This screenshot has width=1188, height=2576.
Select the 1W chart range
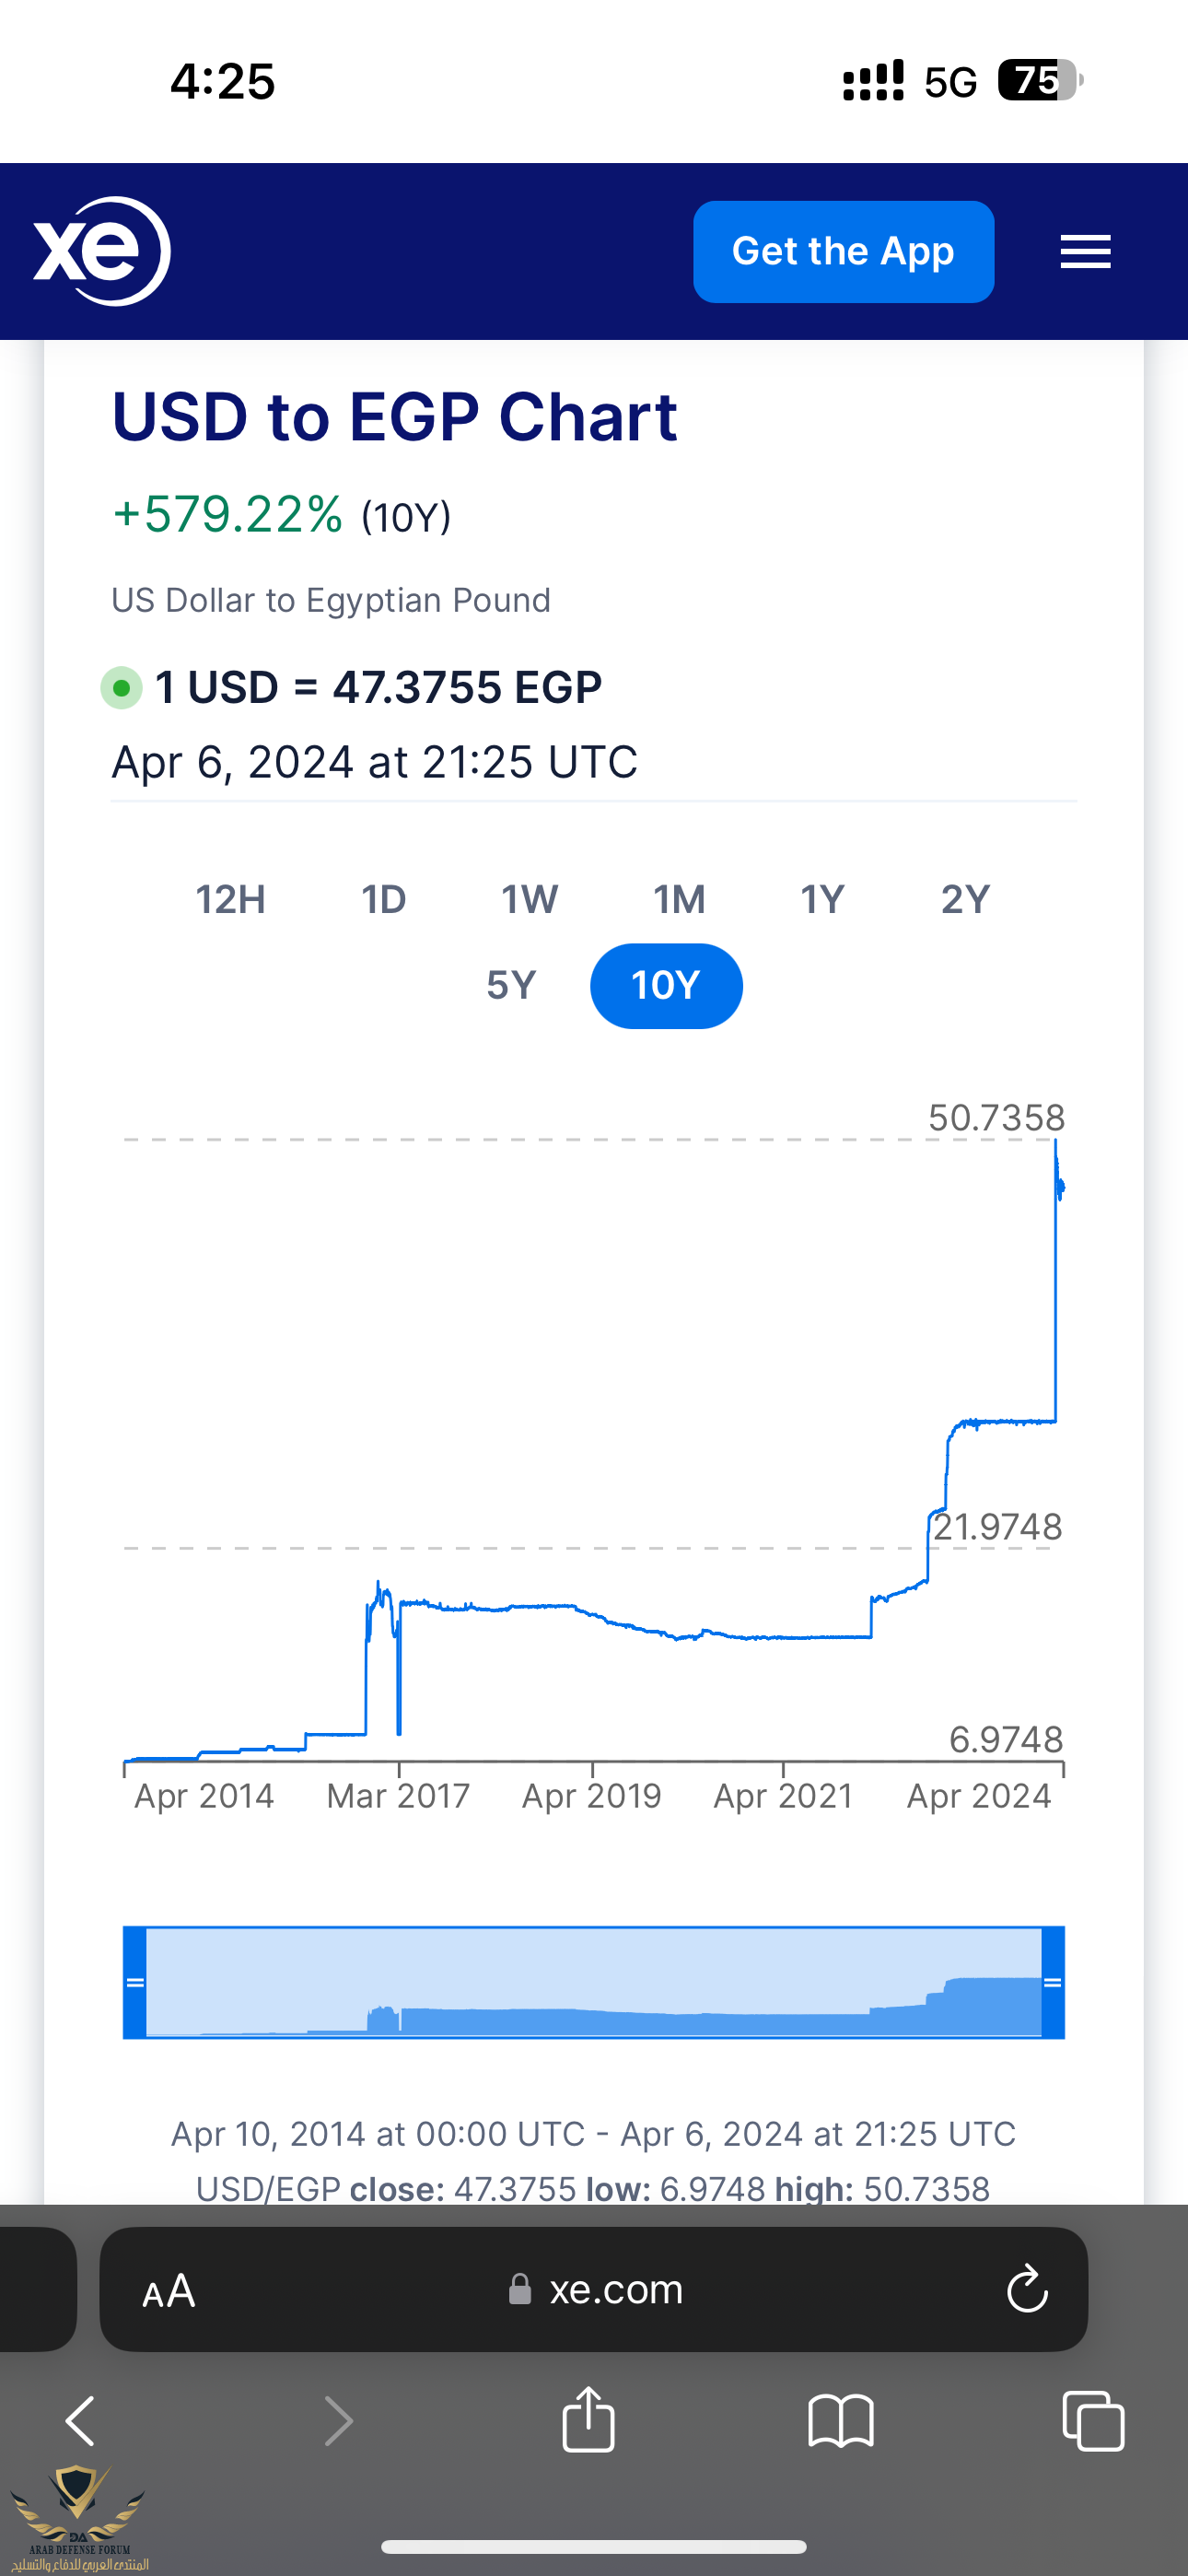click(x=529, y=900)
